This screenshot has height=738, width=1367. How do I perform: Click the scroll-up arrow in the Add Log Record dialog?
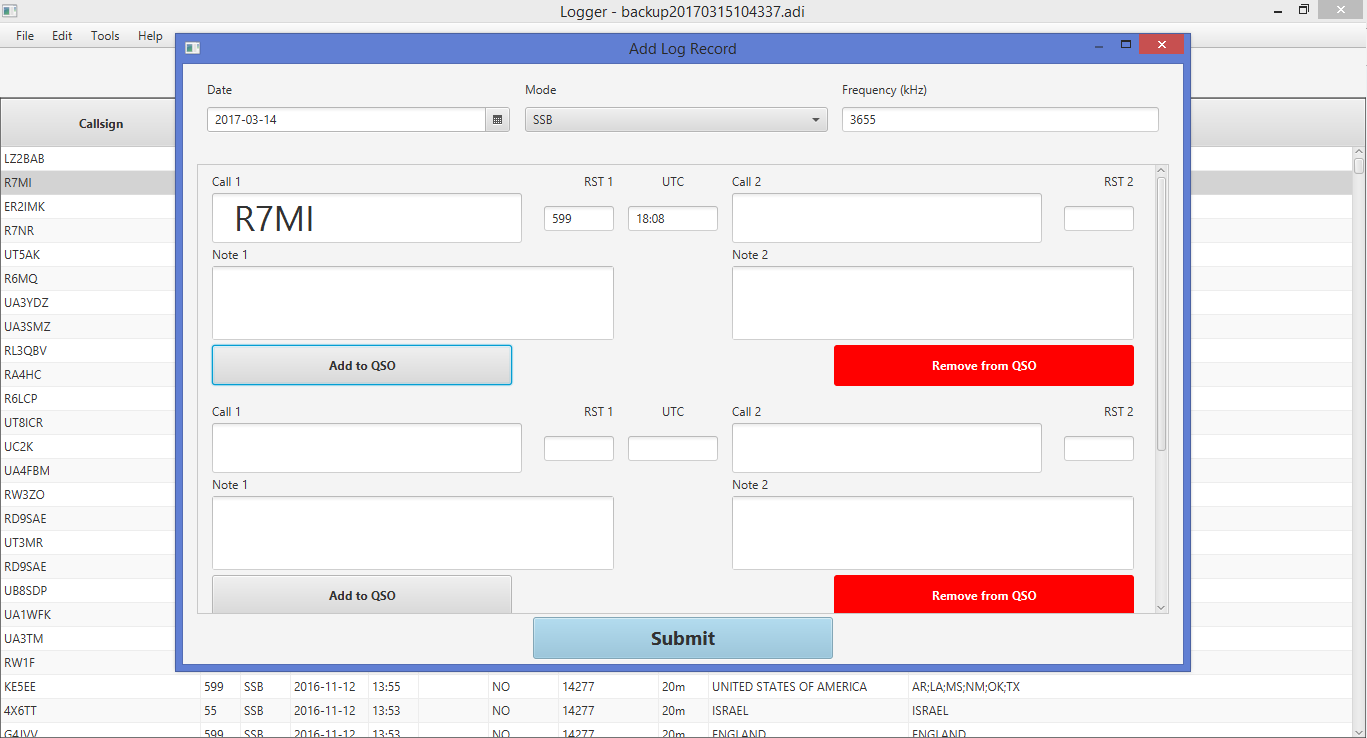pyautogui.click(x=1161, y=171)
